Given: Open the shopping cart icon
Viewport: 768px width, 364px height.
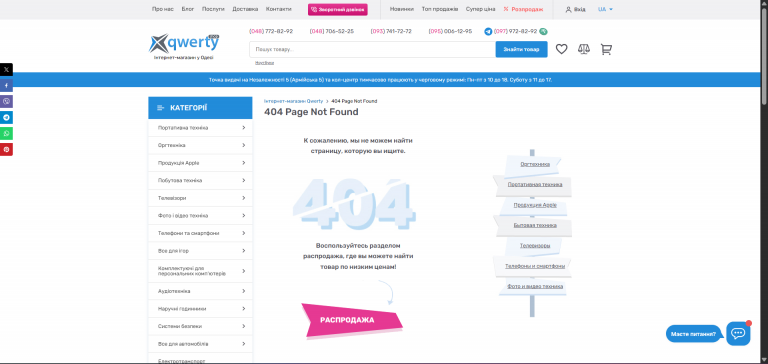Looking at the screenshot, I should click(x=606, y=49).
